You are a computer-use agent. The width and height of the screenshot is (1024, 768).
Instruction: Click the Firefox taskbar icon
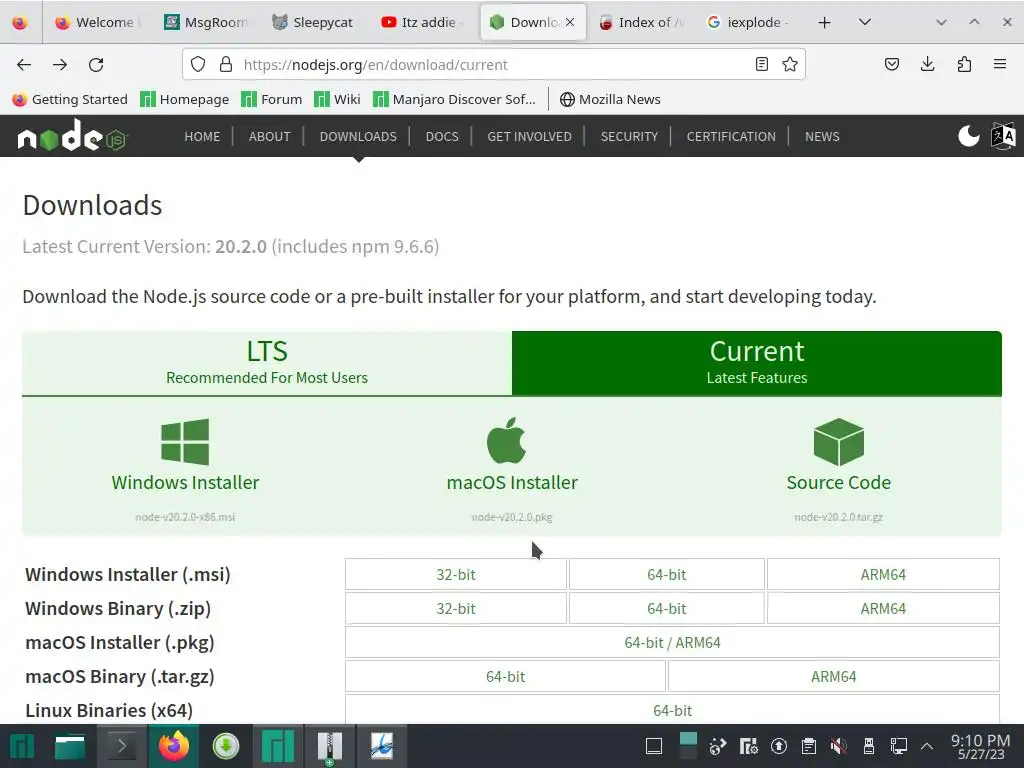(x=174, y=746)
